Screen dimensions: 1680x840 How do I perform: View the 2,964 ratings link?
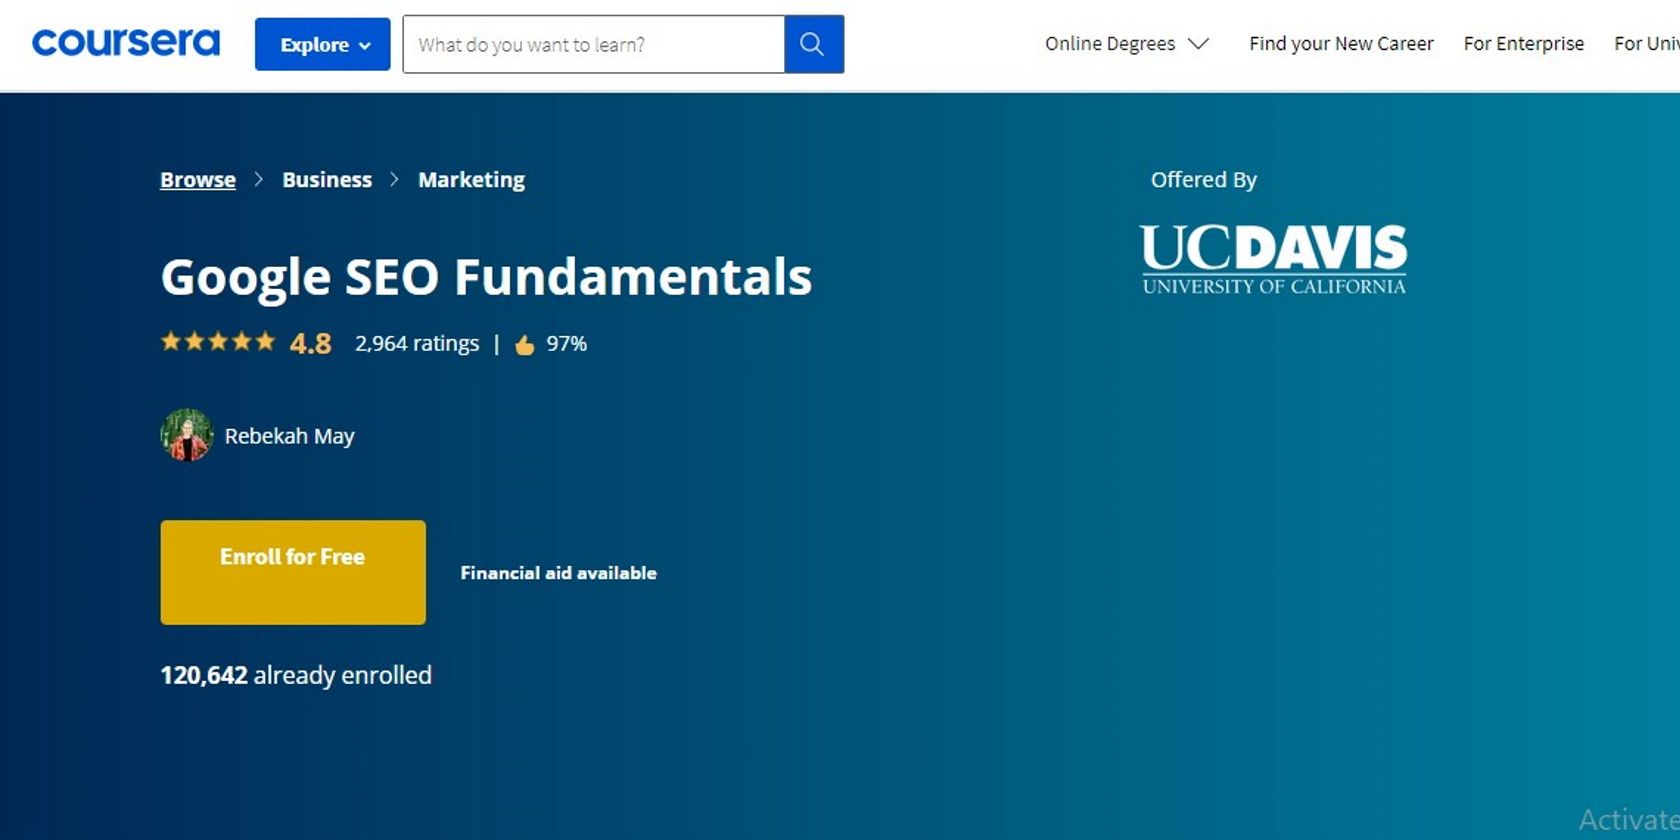pos(417,344)
